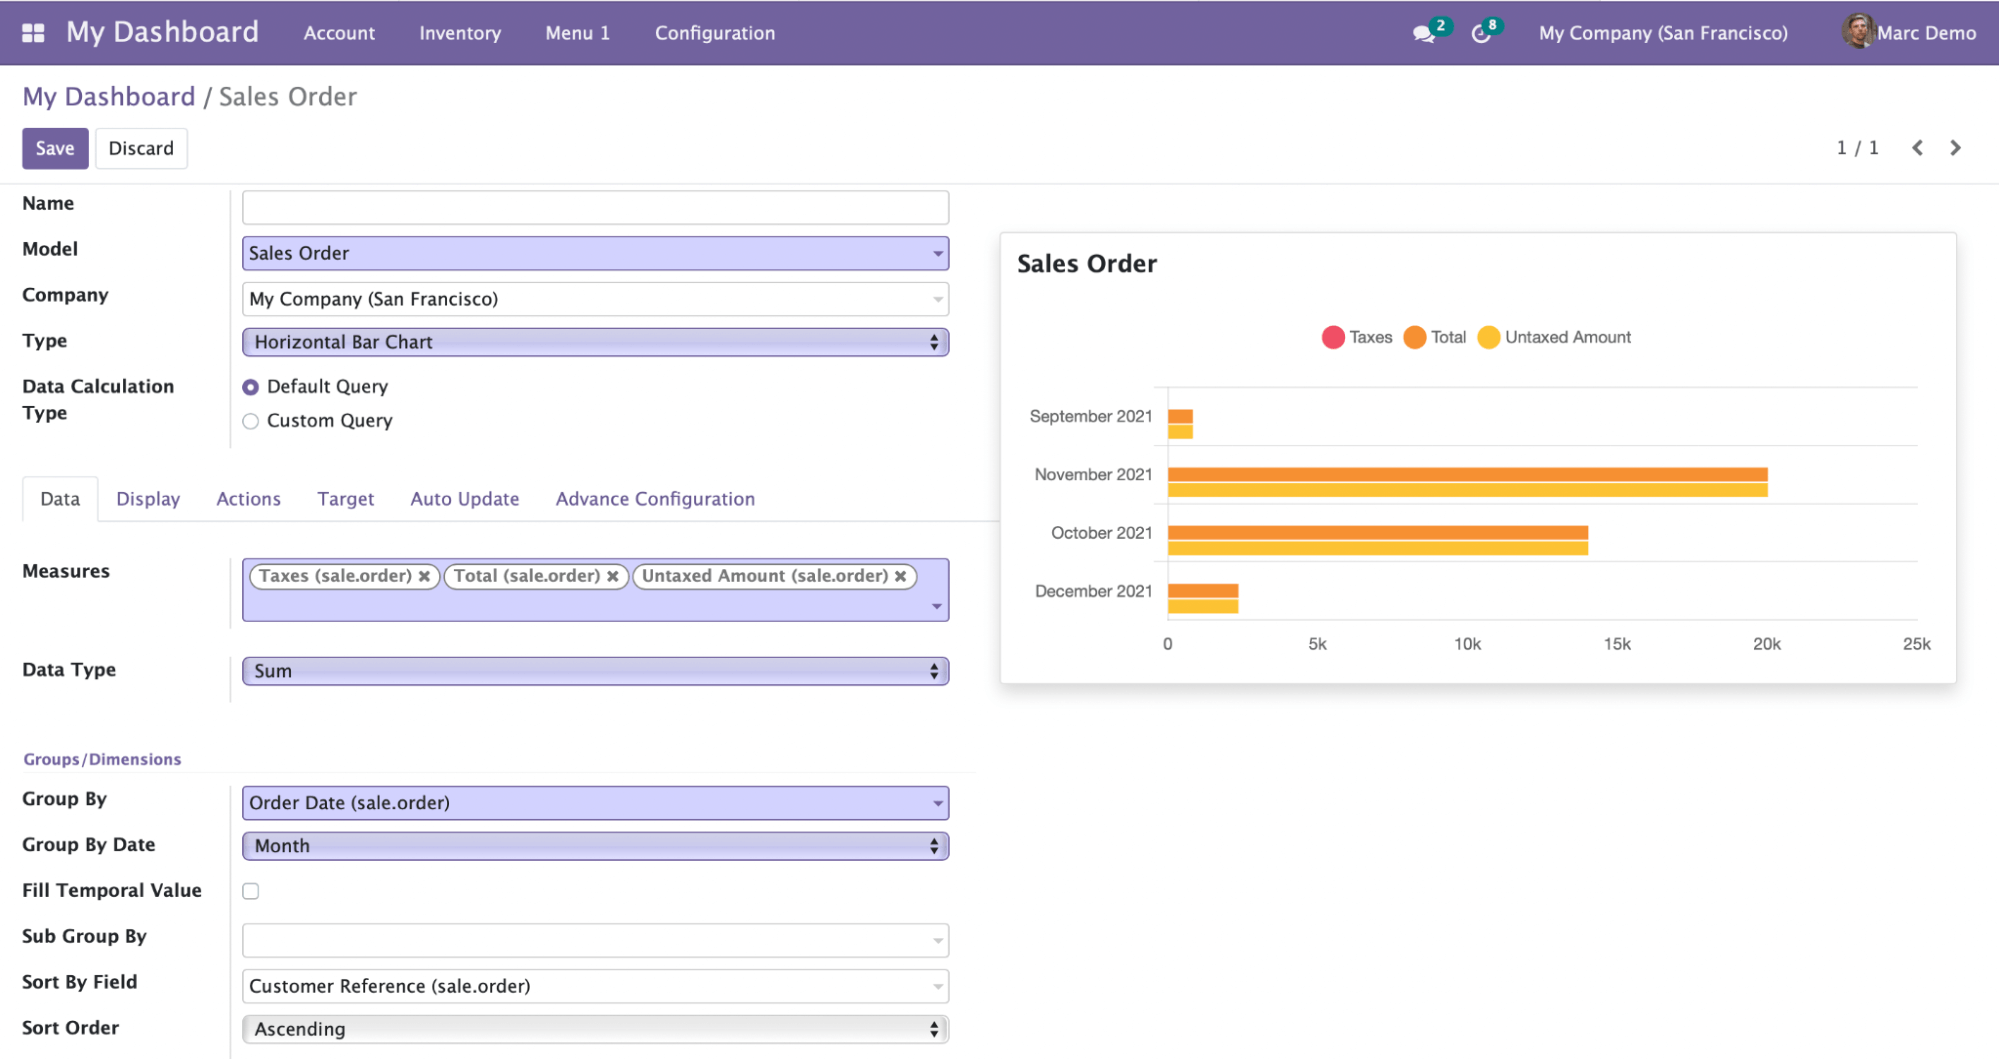Open the Menu 1 item
Image resolution: width=1999 pixels, height=1060 pixels.
577,33
